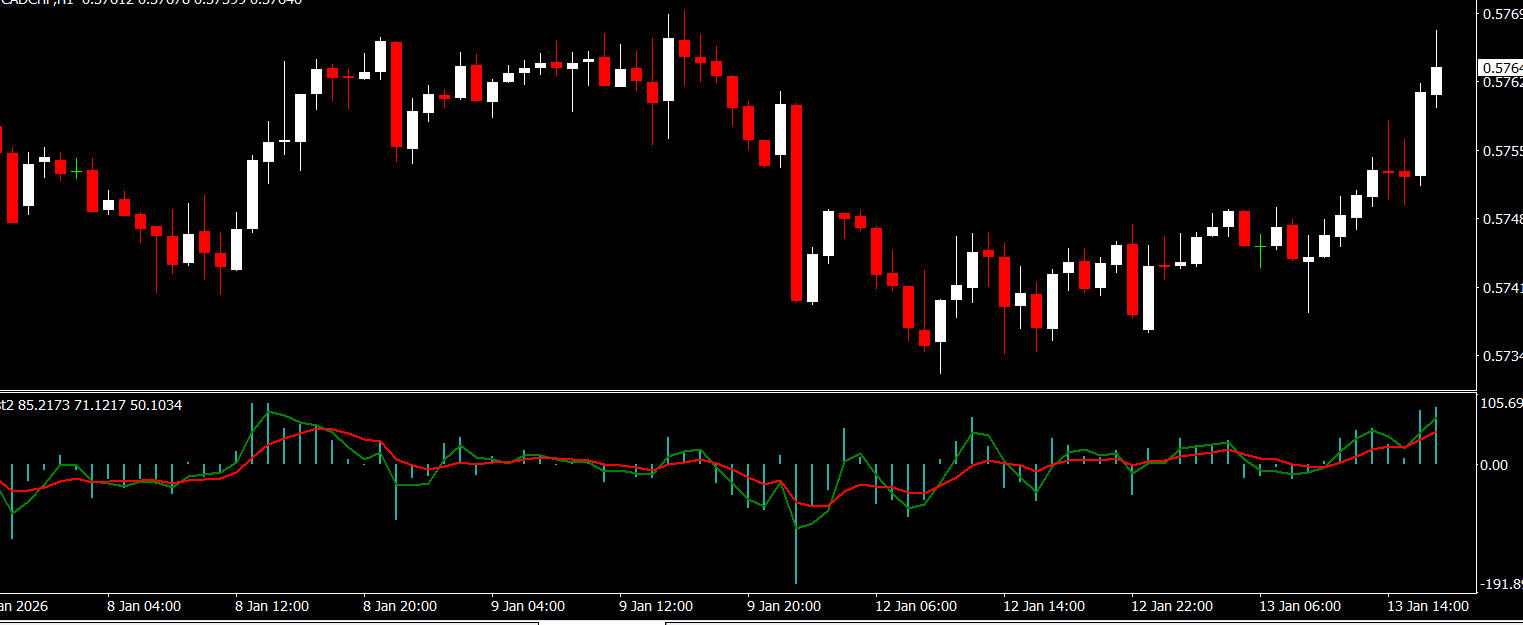Click the separator between chart and indicator window
Image resolution: width=1523 pixels, height=625 pixels.
738,391
